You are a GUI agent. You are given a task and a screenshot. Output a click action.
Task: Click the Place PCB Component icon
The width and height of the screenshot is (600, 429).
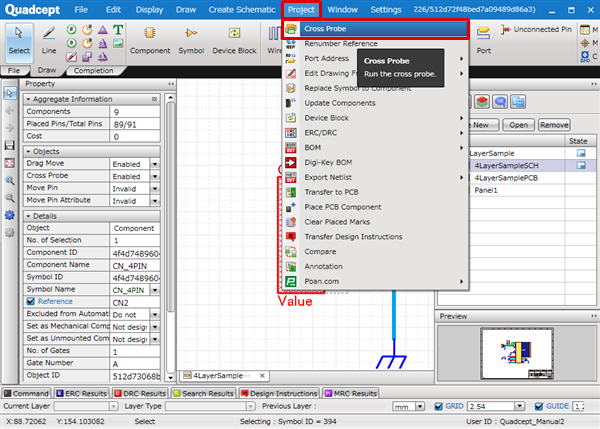(x=291, y=207)
